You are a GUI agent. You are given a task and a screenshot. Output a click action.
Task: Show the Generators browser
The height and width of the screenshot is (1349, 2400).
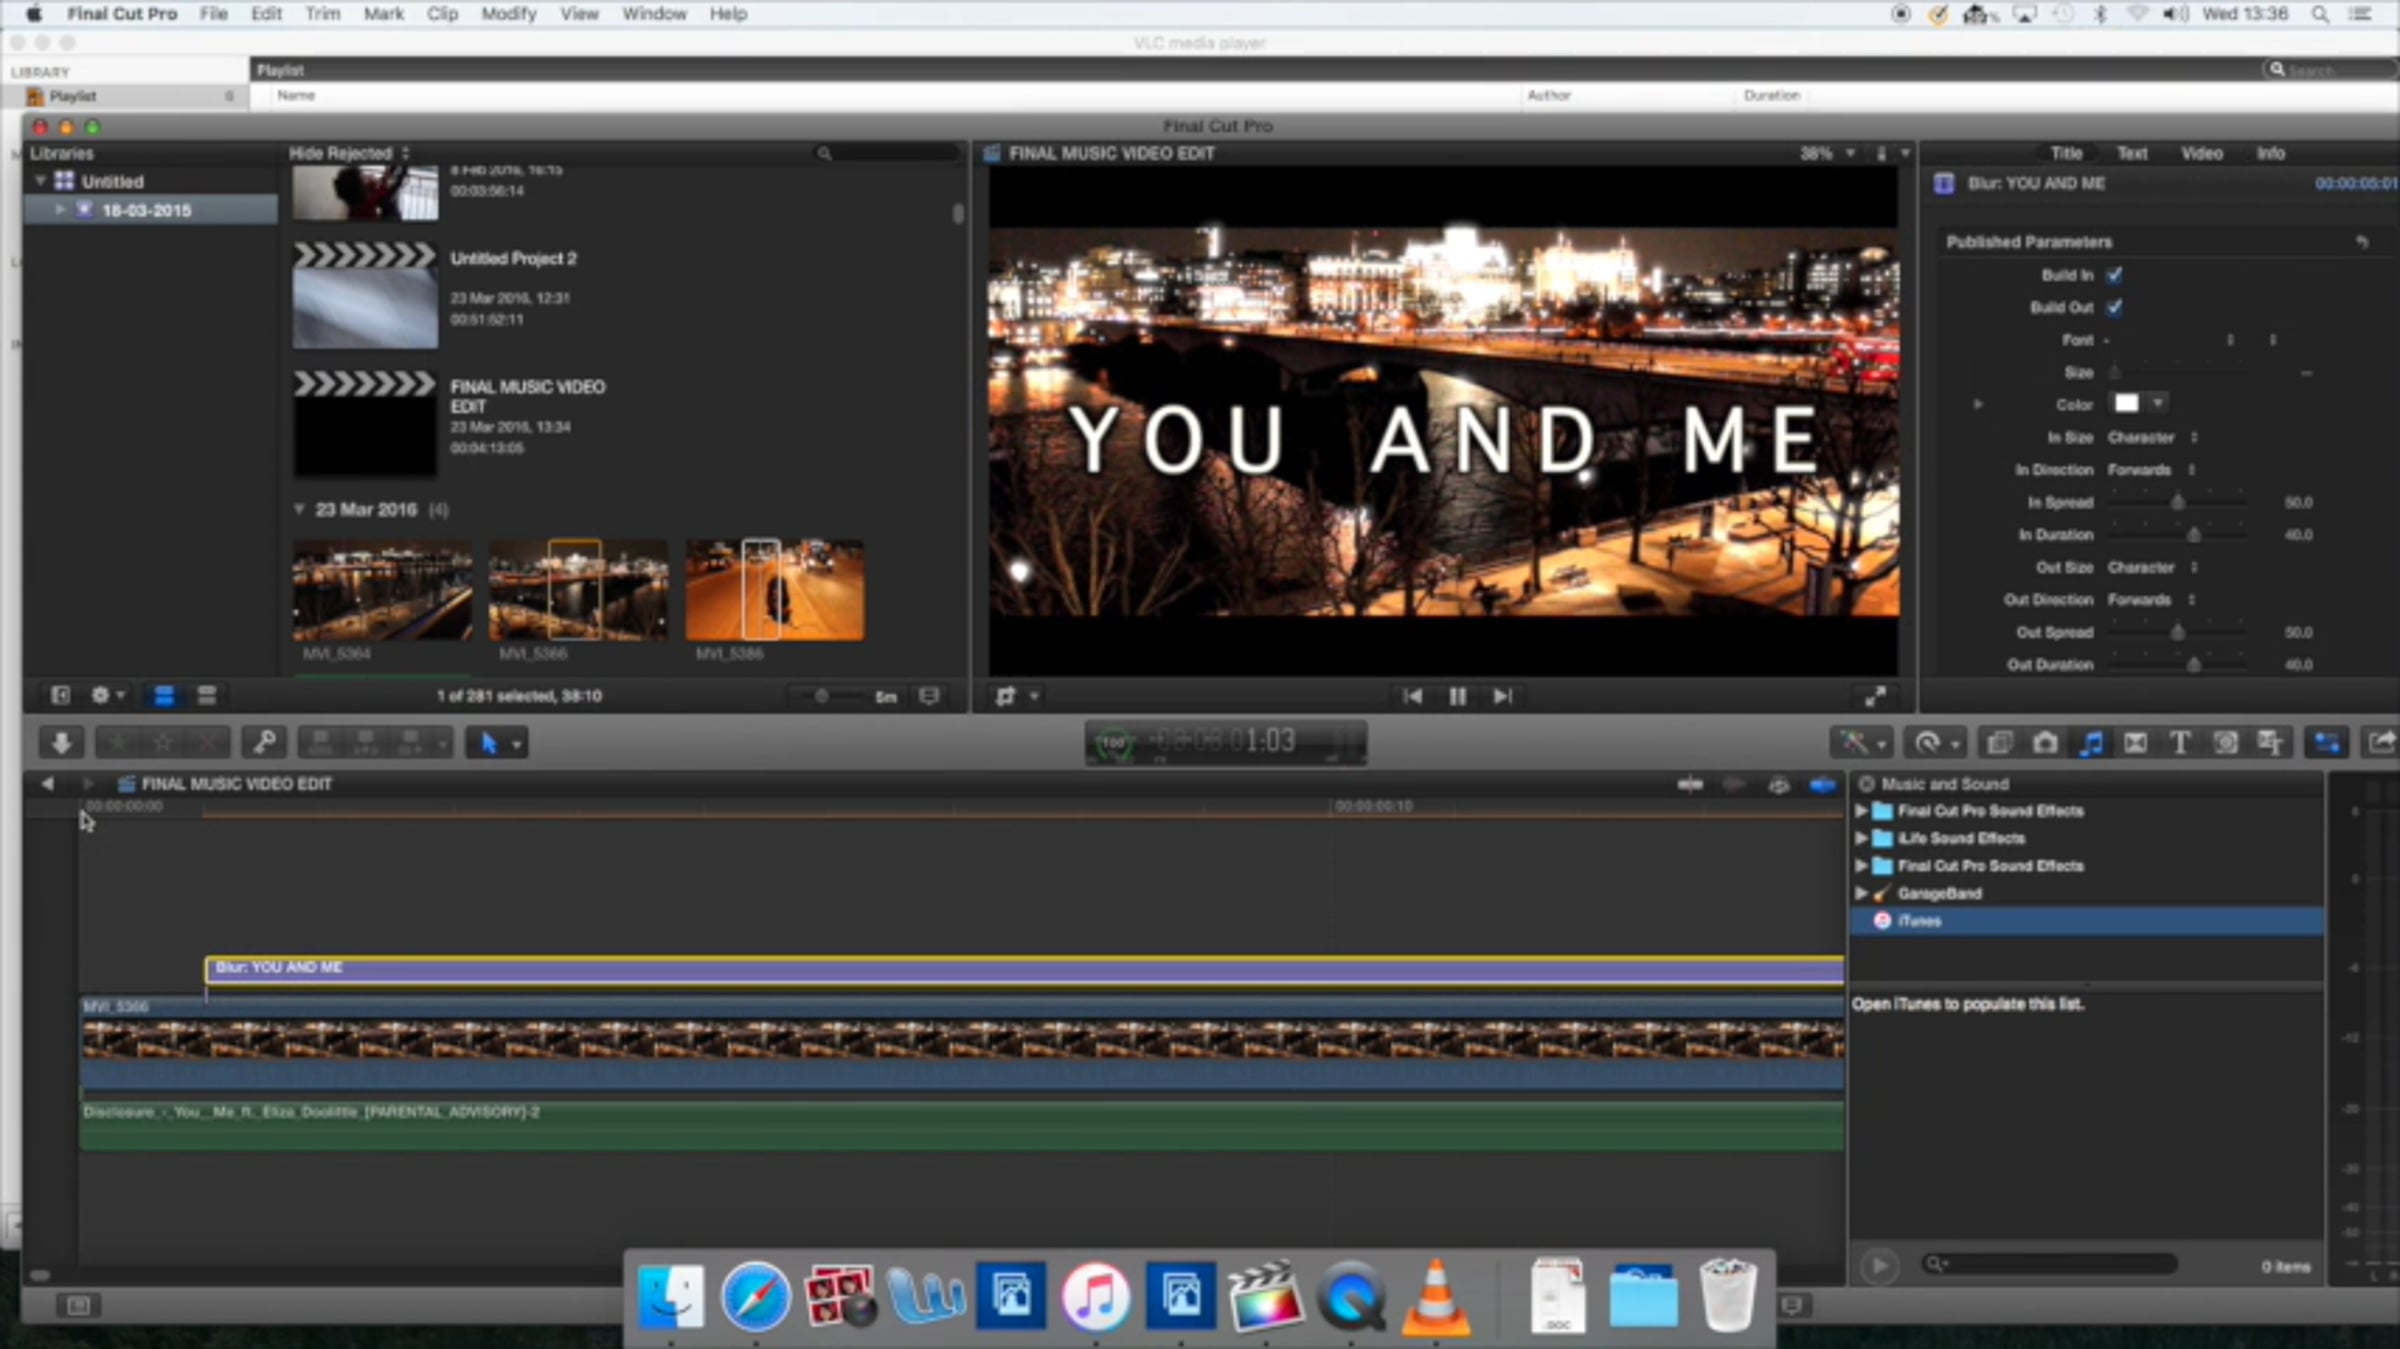coord(2225,743)
